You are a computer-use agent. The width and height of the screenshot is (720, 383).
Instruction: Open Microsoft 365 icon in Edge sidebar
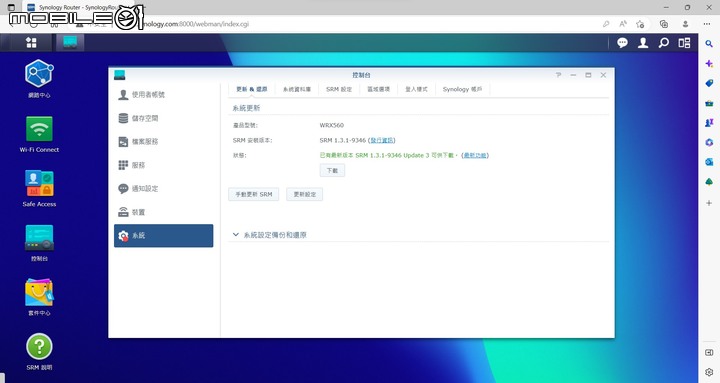point(709,142)
